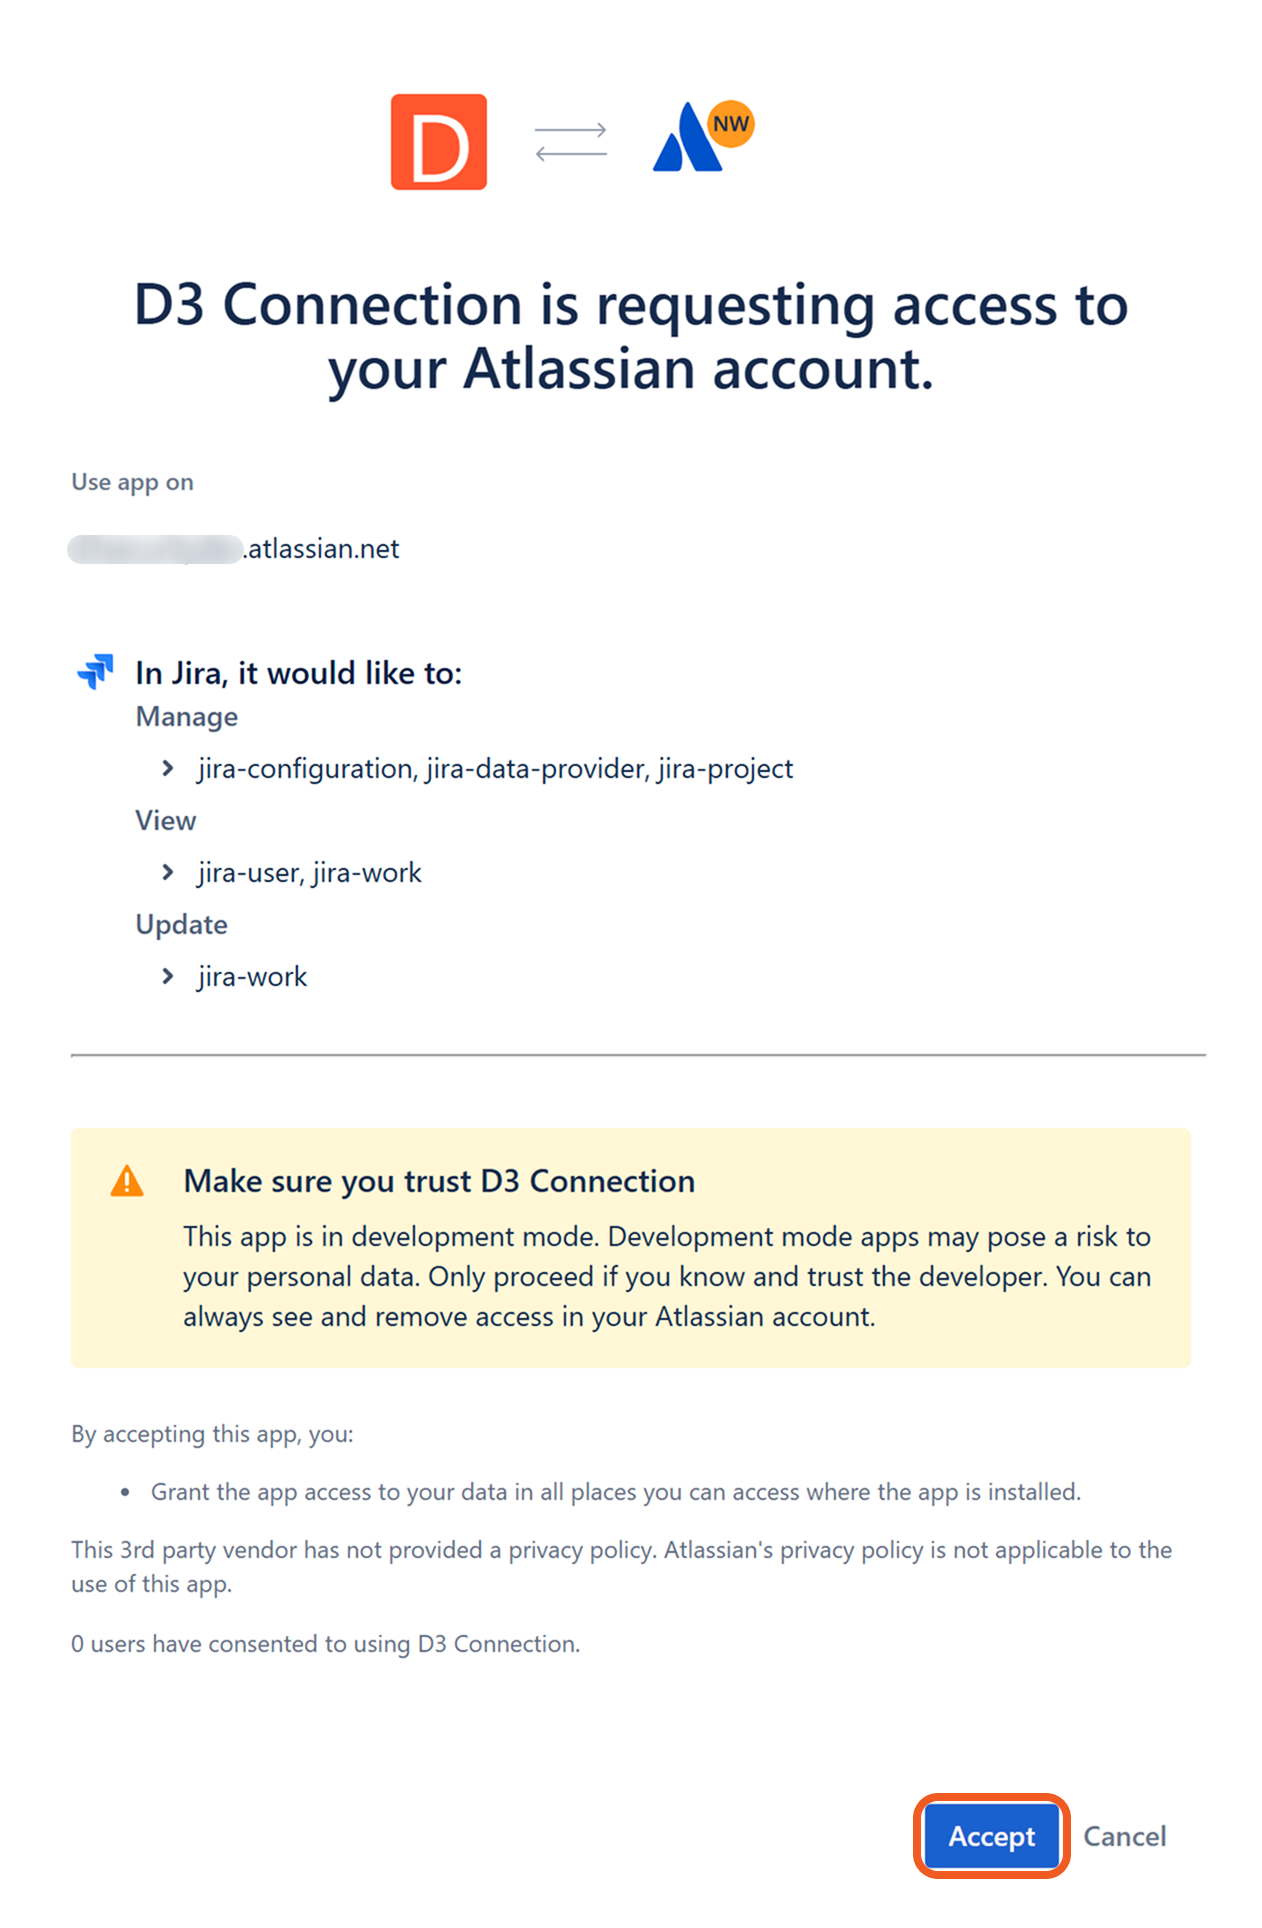Image resolution: width=1262 pixels, height=1928 pixels.
Task: Select the jira-configuration, jira-data-provider, jira-project scope line
Action: [x=495, y=768]
